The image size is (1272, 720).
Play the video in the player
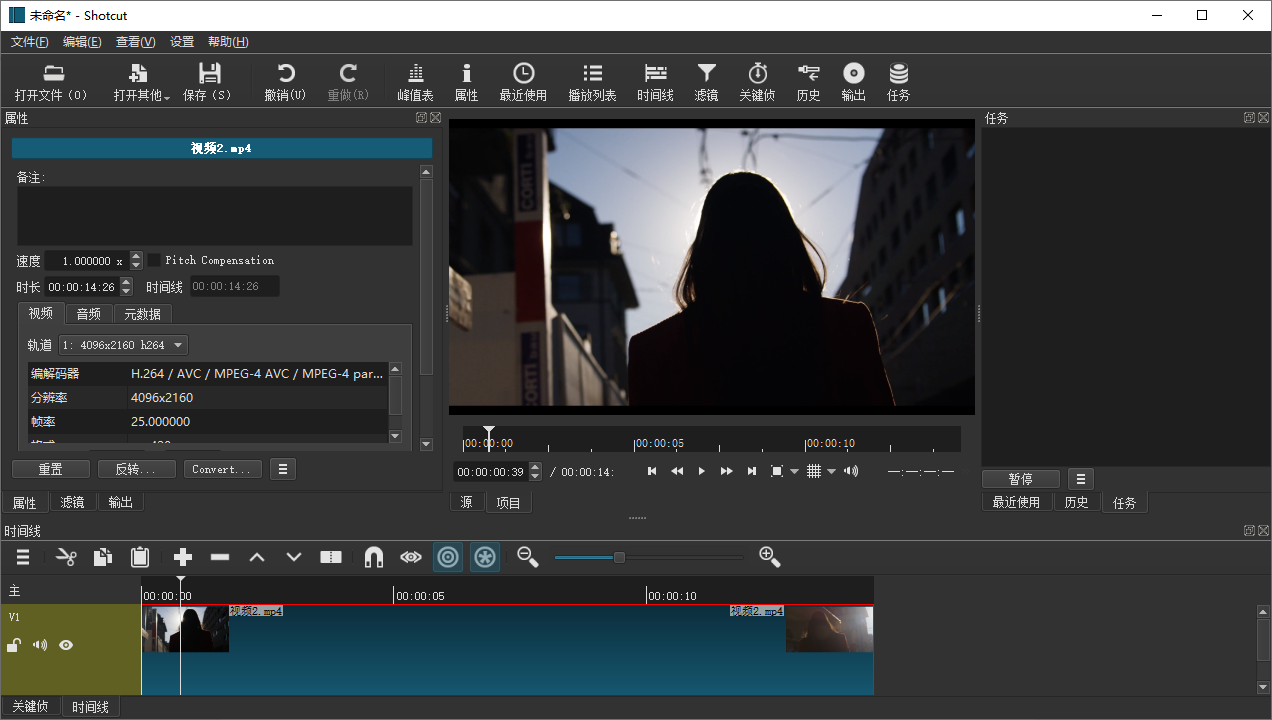(x=701, y=471)
